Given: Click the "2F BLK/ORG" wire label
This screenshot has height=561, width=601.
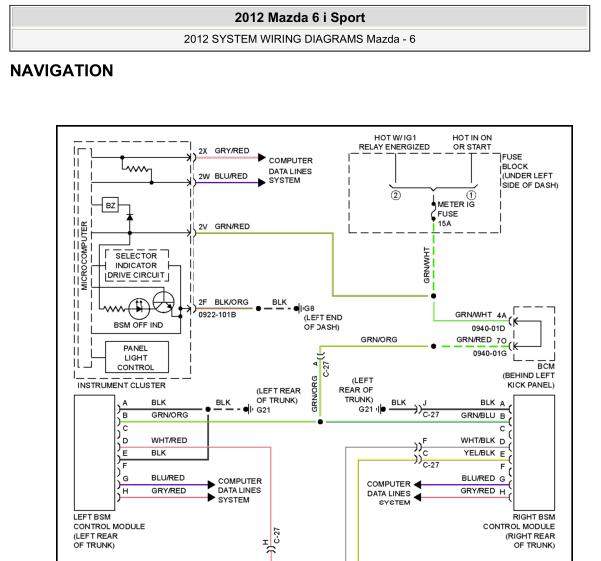Looking at the screenshot, I should coord(223,302).
